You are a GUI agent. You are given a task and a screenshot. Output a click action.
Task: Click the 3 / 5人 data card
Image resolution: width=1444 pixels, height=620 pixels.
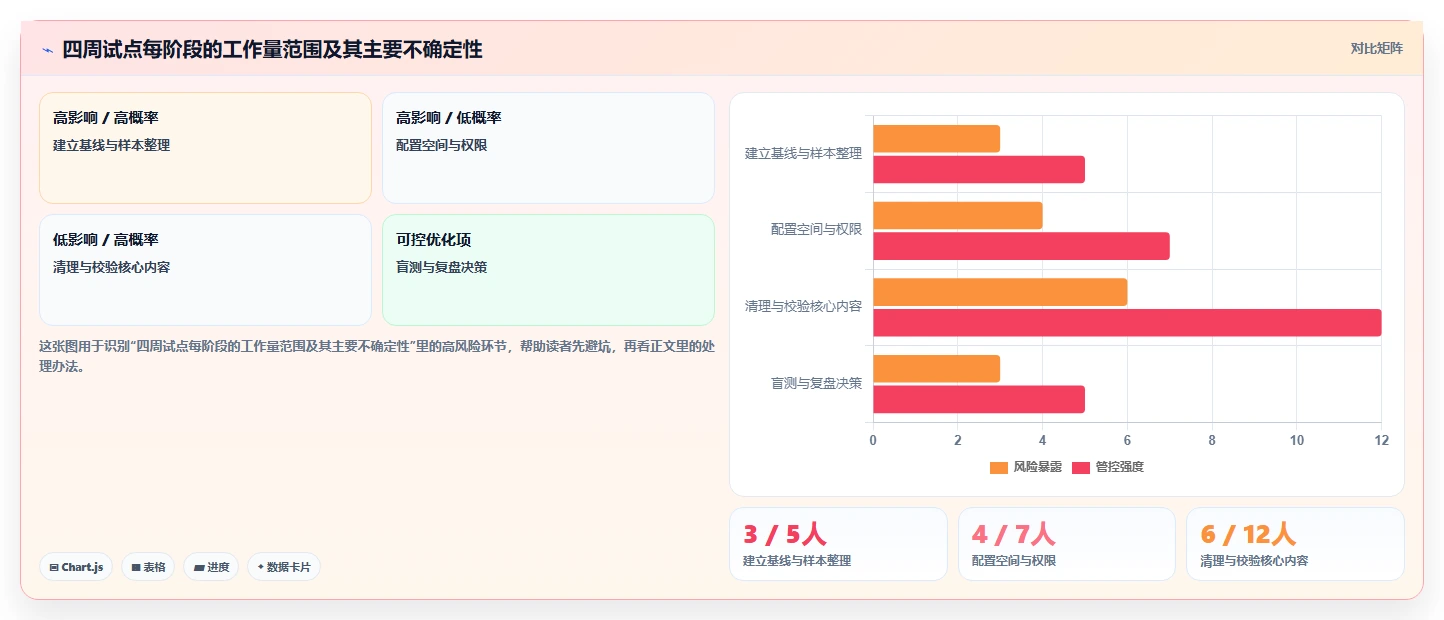pyautogui.click(x=838, y=544)
